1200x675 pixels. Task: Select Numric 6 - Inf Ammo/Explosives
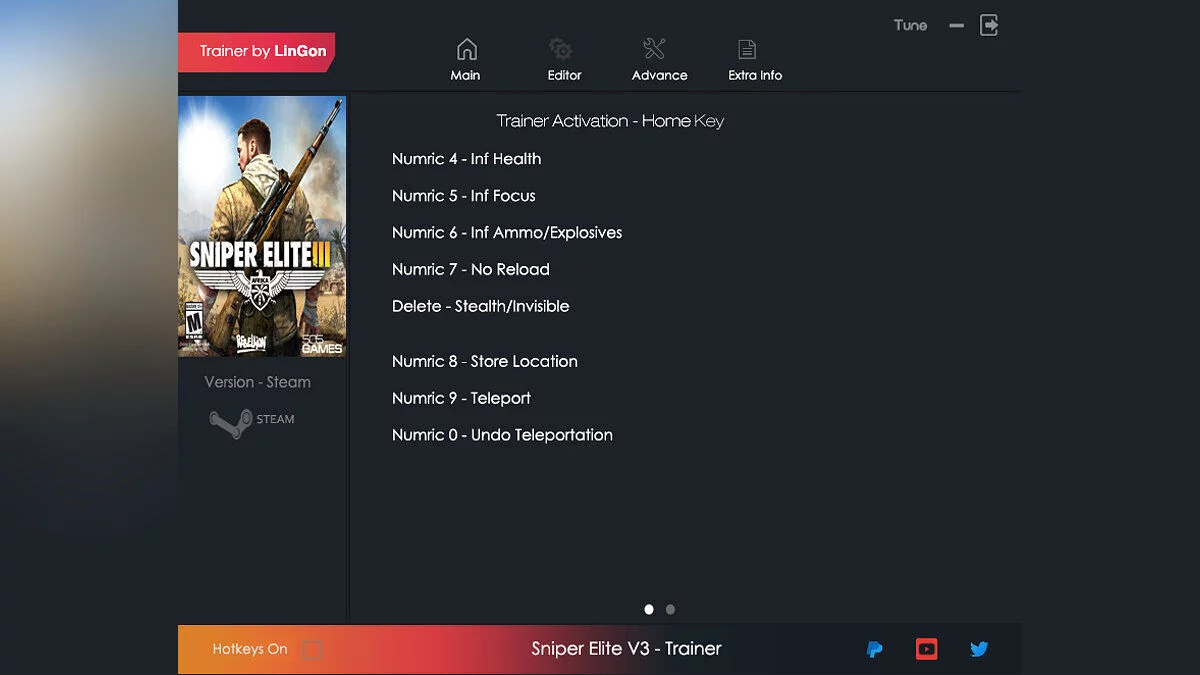(x=507, y=233)
